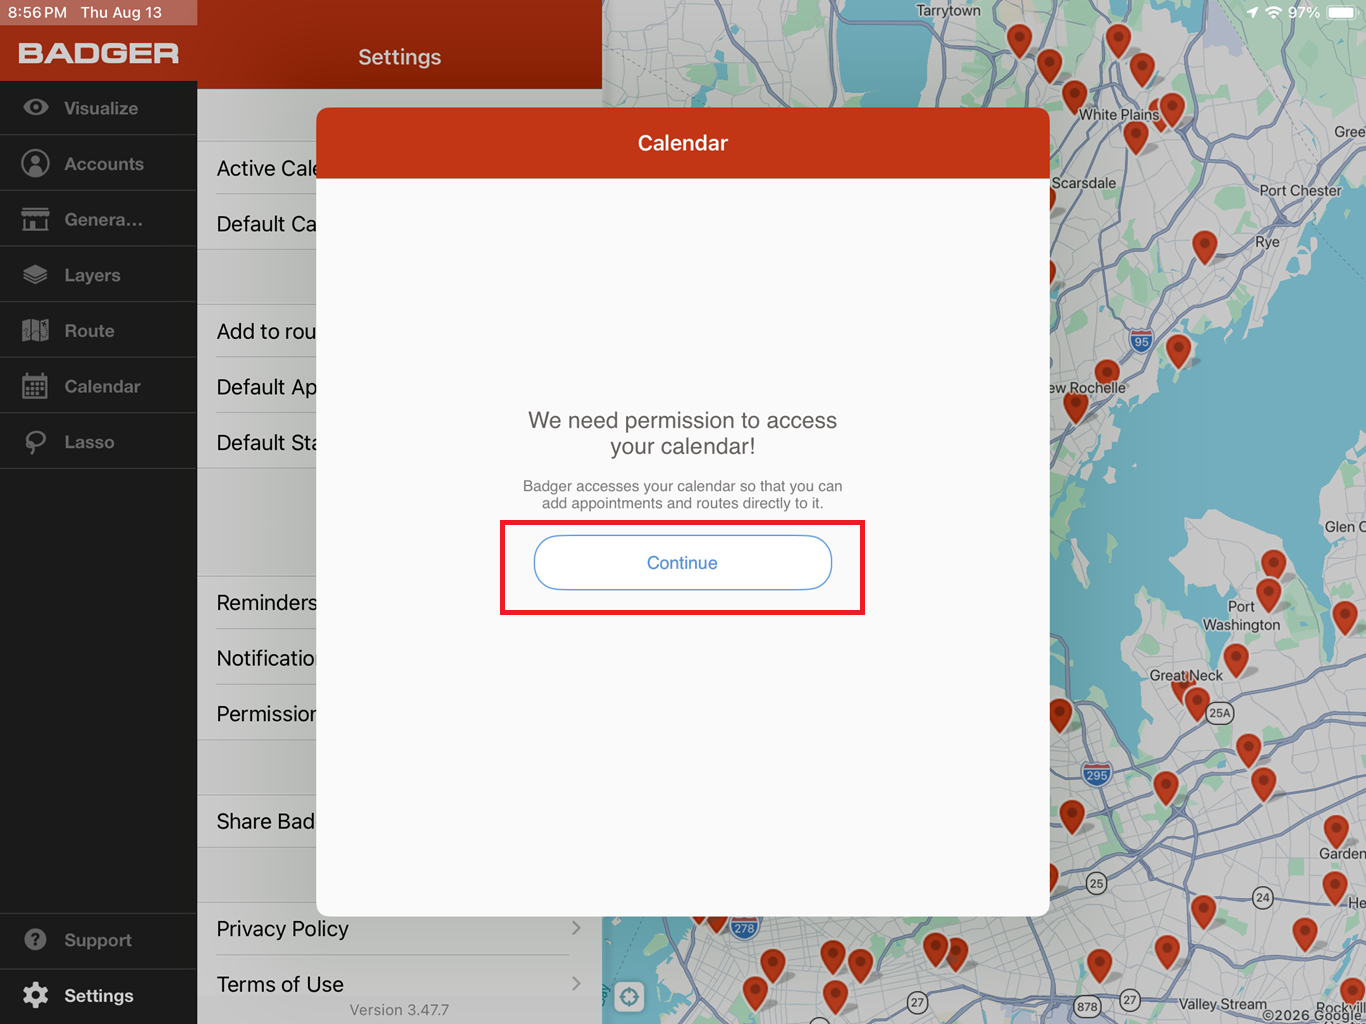Open the Permissions settings row
1366x1024 pixels.
(257, 714)
